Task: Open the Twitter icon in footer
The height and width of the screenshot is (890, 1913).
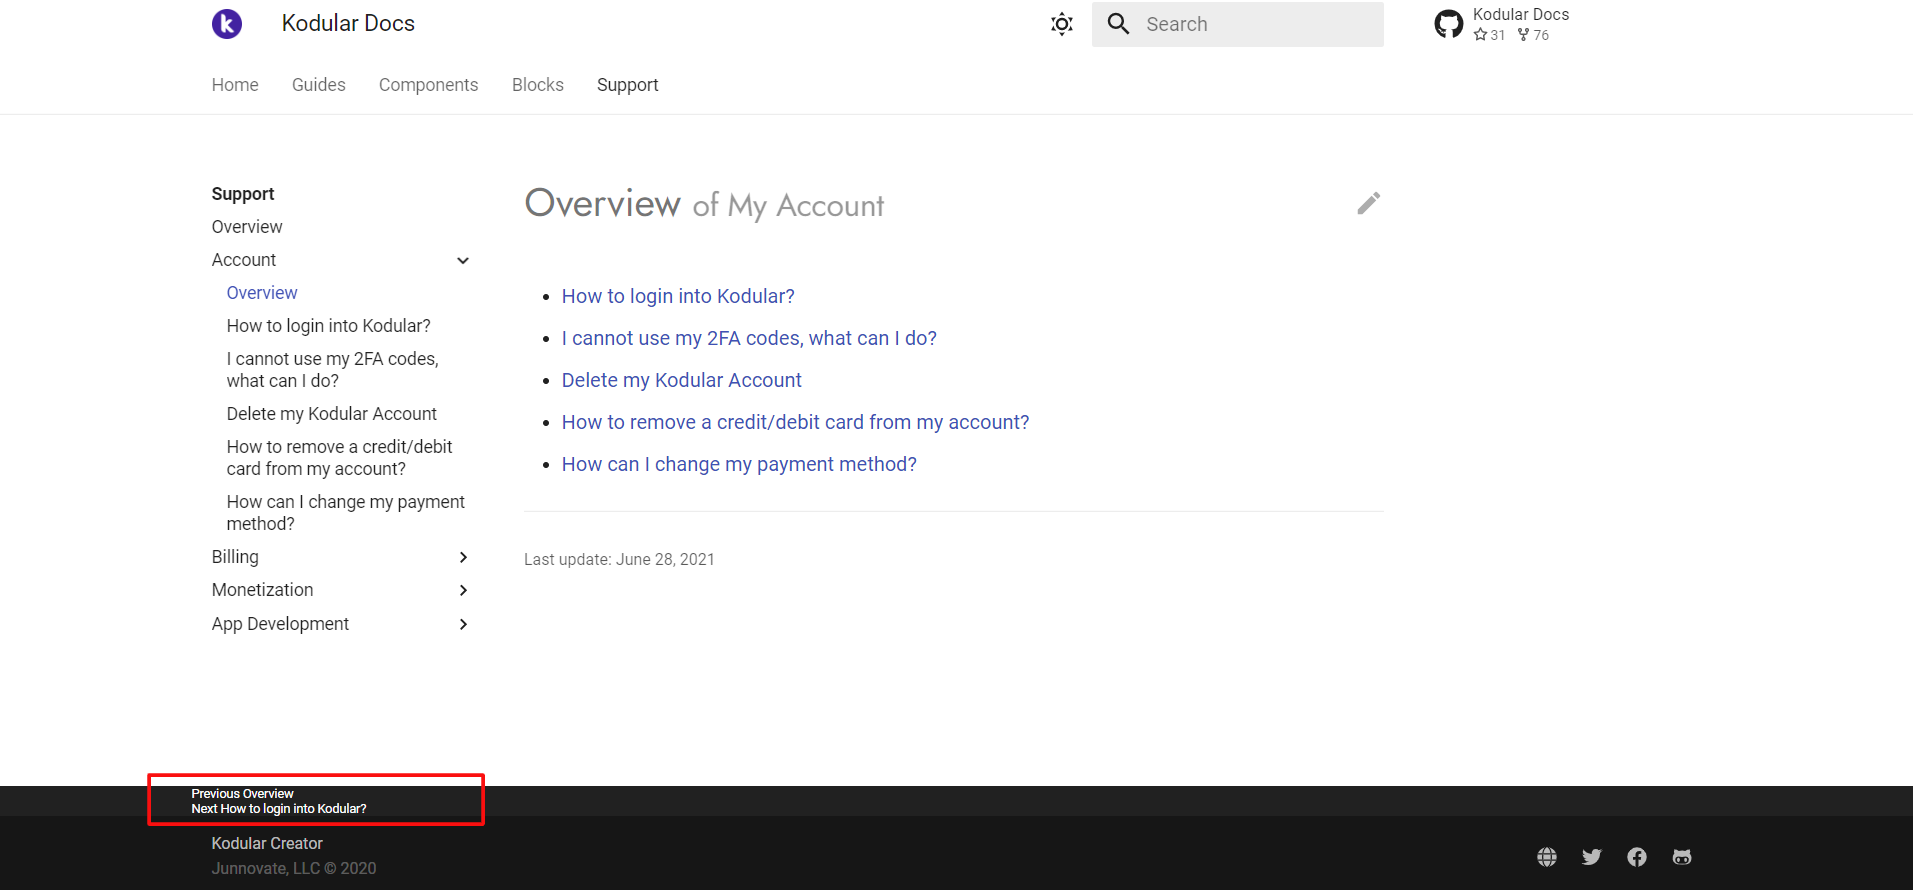Action: (x=1592, y=857)
